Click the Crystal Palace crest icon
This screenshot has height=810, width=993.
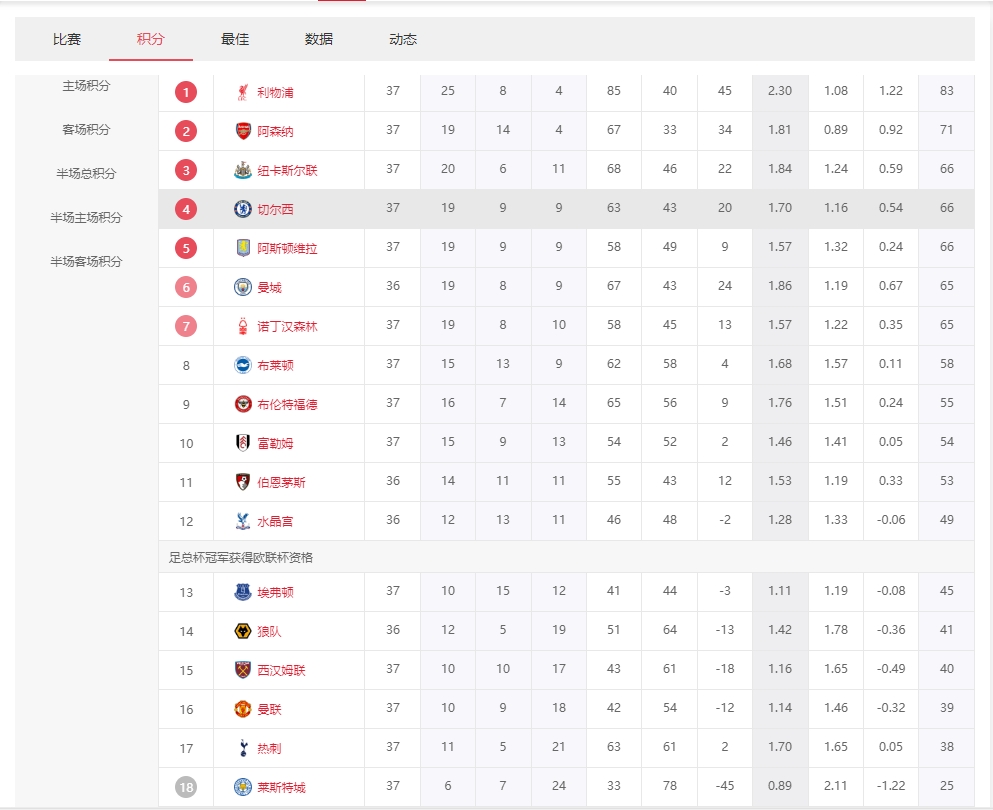coord(243,521)
